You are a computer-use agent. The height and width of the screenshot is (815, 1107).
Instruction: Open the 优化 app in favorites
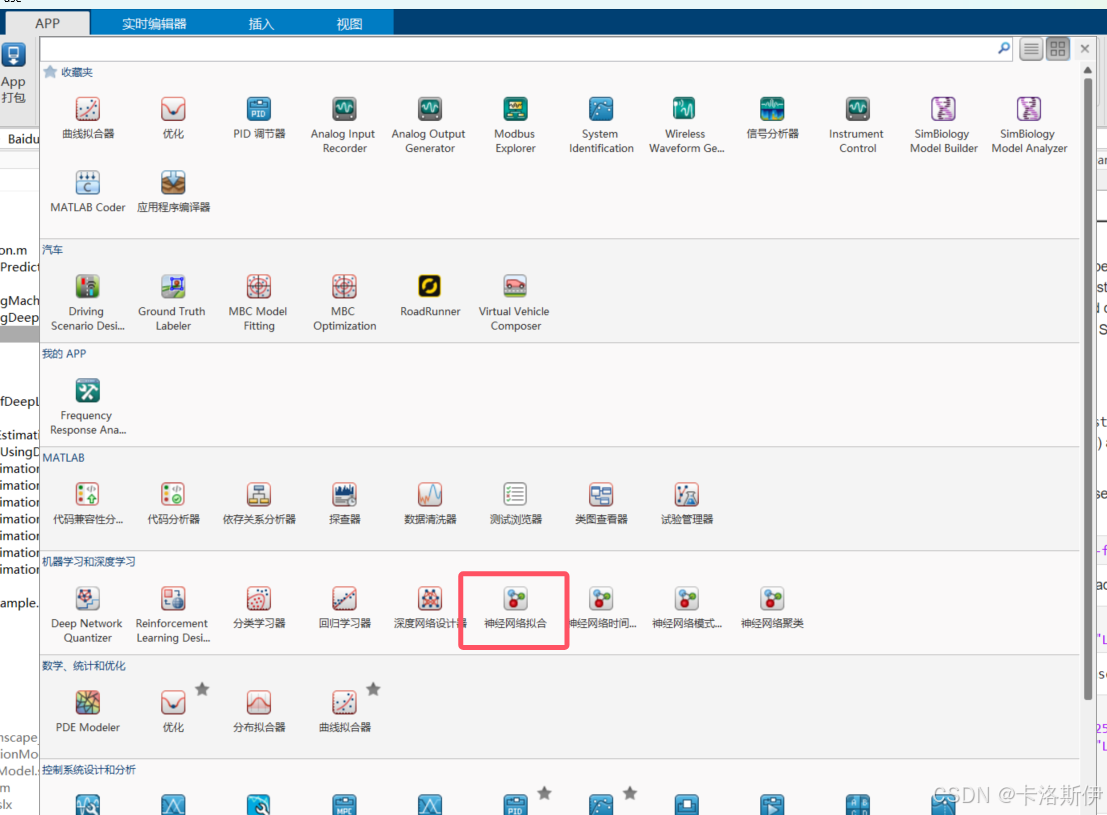173,117
